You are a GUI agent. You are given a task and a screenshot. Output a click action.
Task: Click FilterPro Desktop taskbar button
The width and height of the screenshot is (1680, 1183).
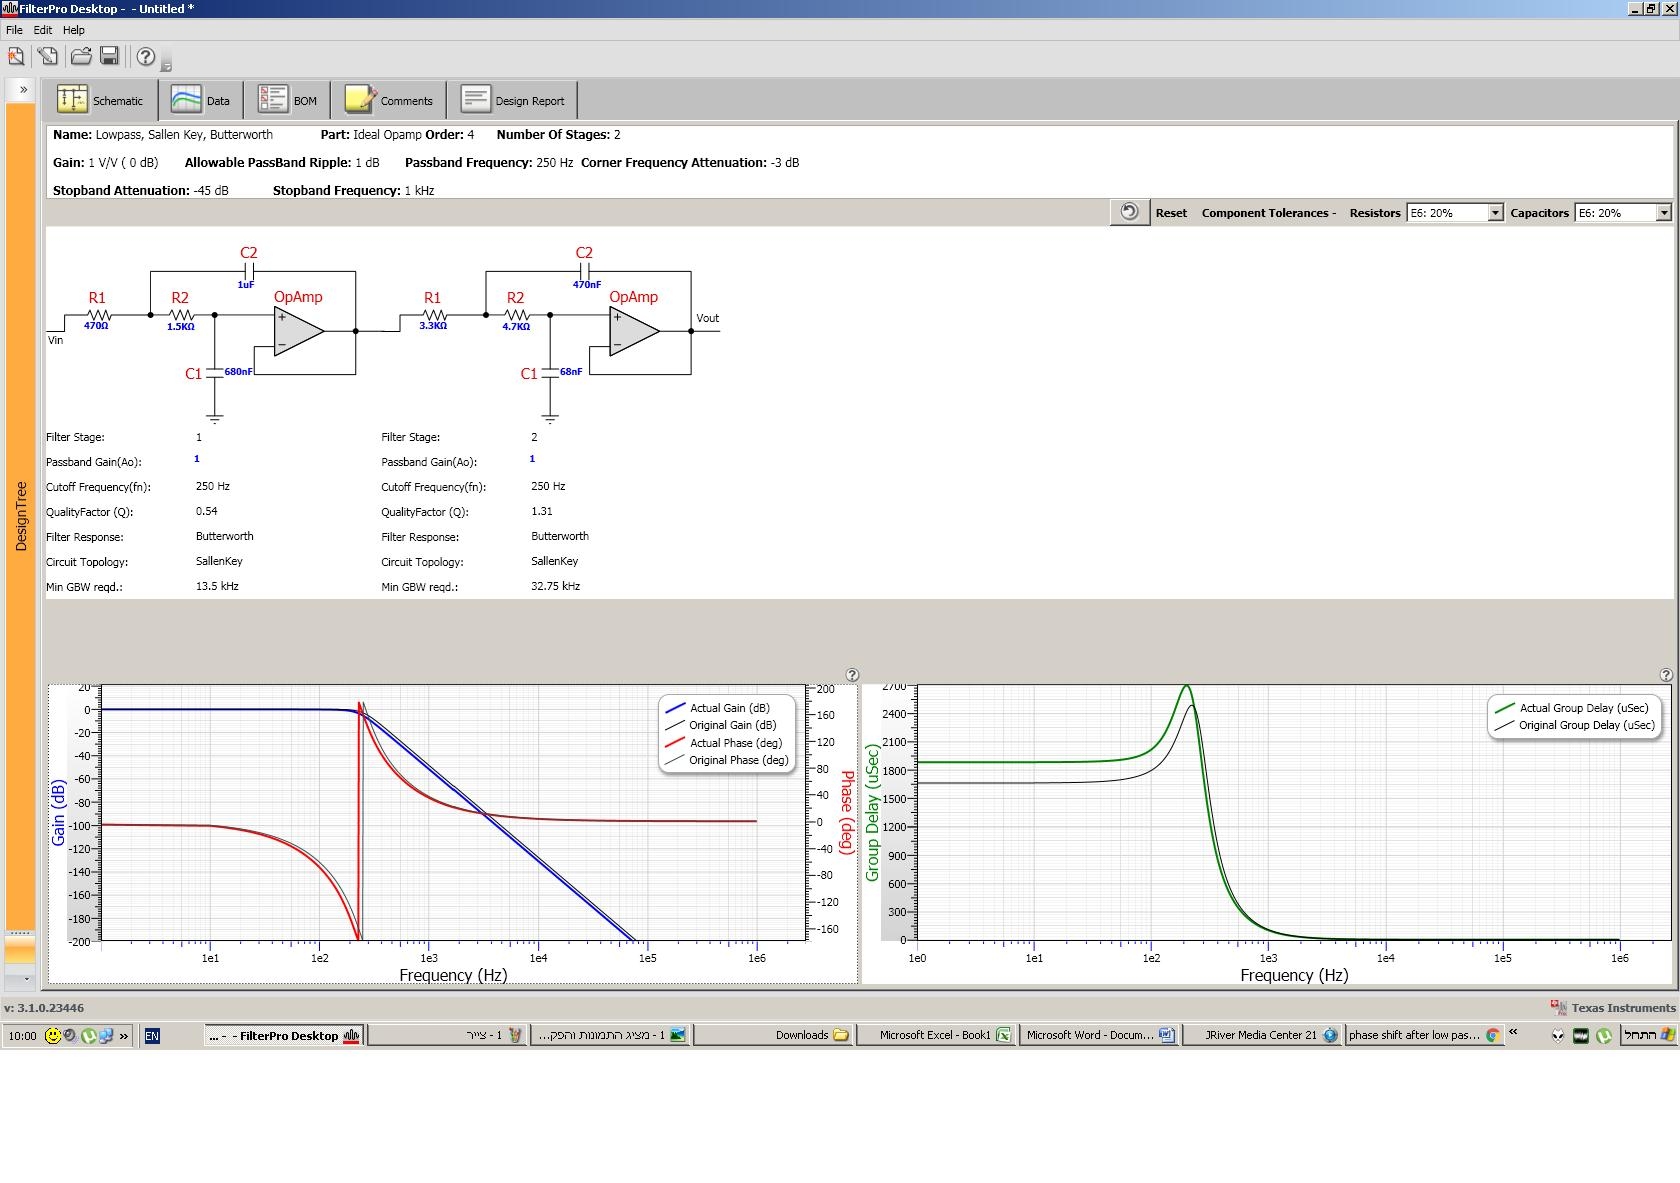click(285, 1036)
